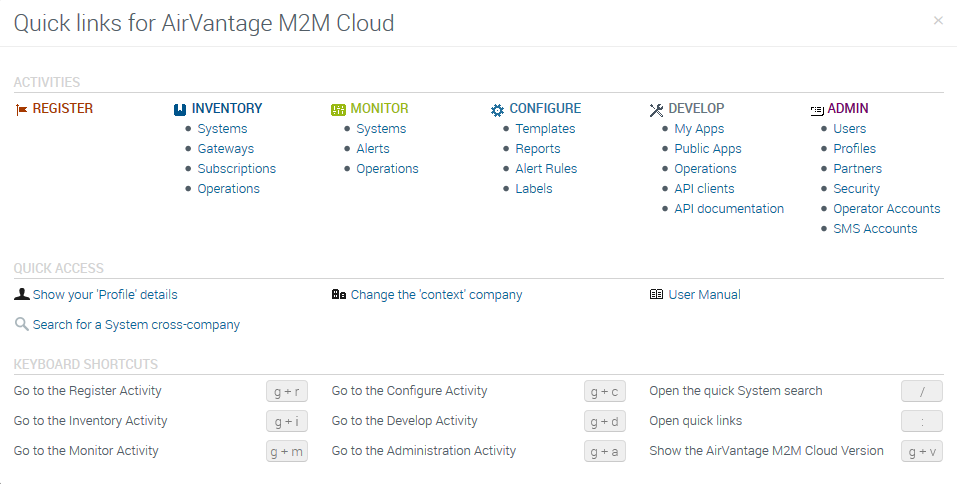Viewport: 957px width, 484px height.
Task: Go to Systems under Inventory
Action: 222,129
